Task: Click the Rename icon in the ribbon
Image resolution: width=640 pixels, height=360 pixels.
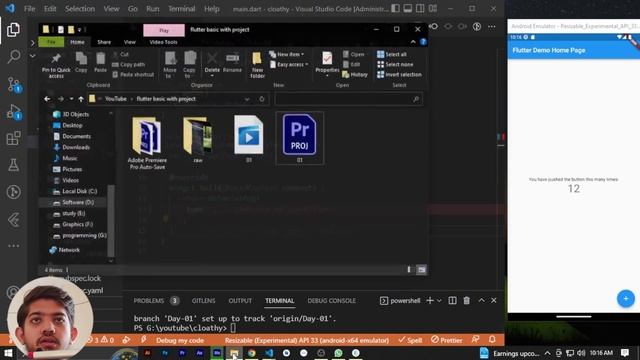Action: click(232, 62)
